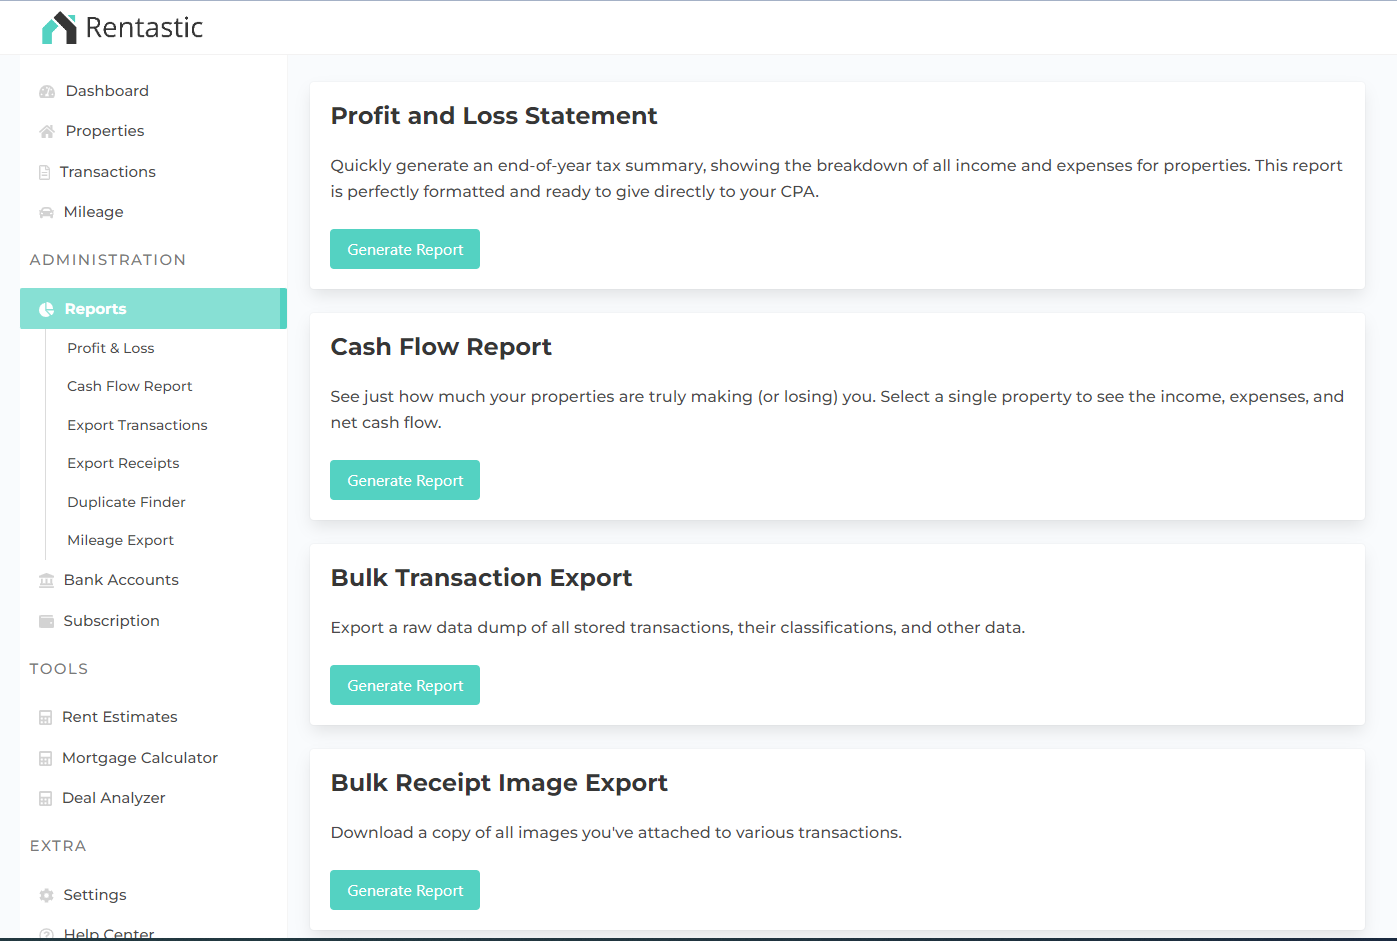The height and width of the screenshot is (941, 1397).
Task: Select Duplicate Finder from the Reports menu
Action: pos(126,501)
